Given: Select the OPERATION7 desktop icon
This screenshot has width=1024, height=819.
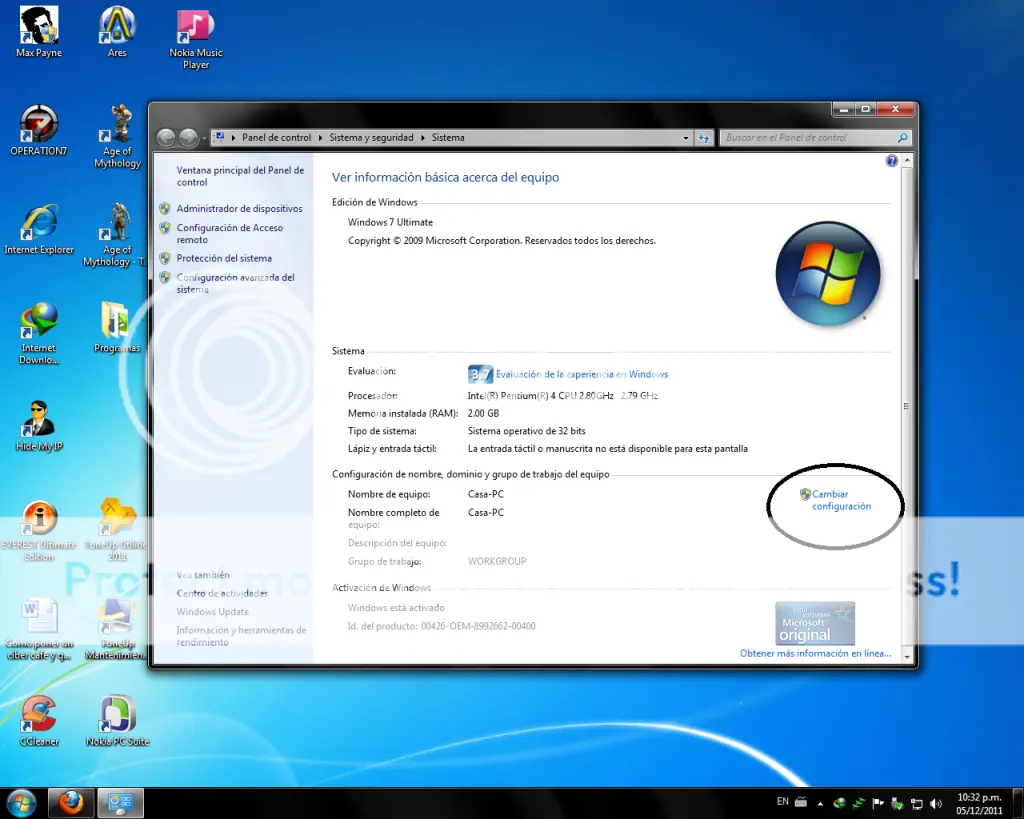Looking at the screenshot, I should [x=39, y=130].
